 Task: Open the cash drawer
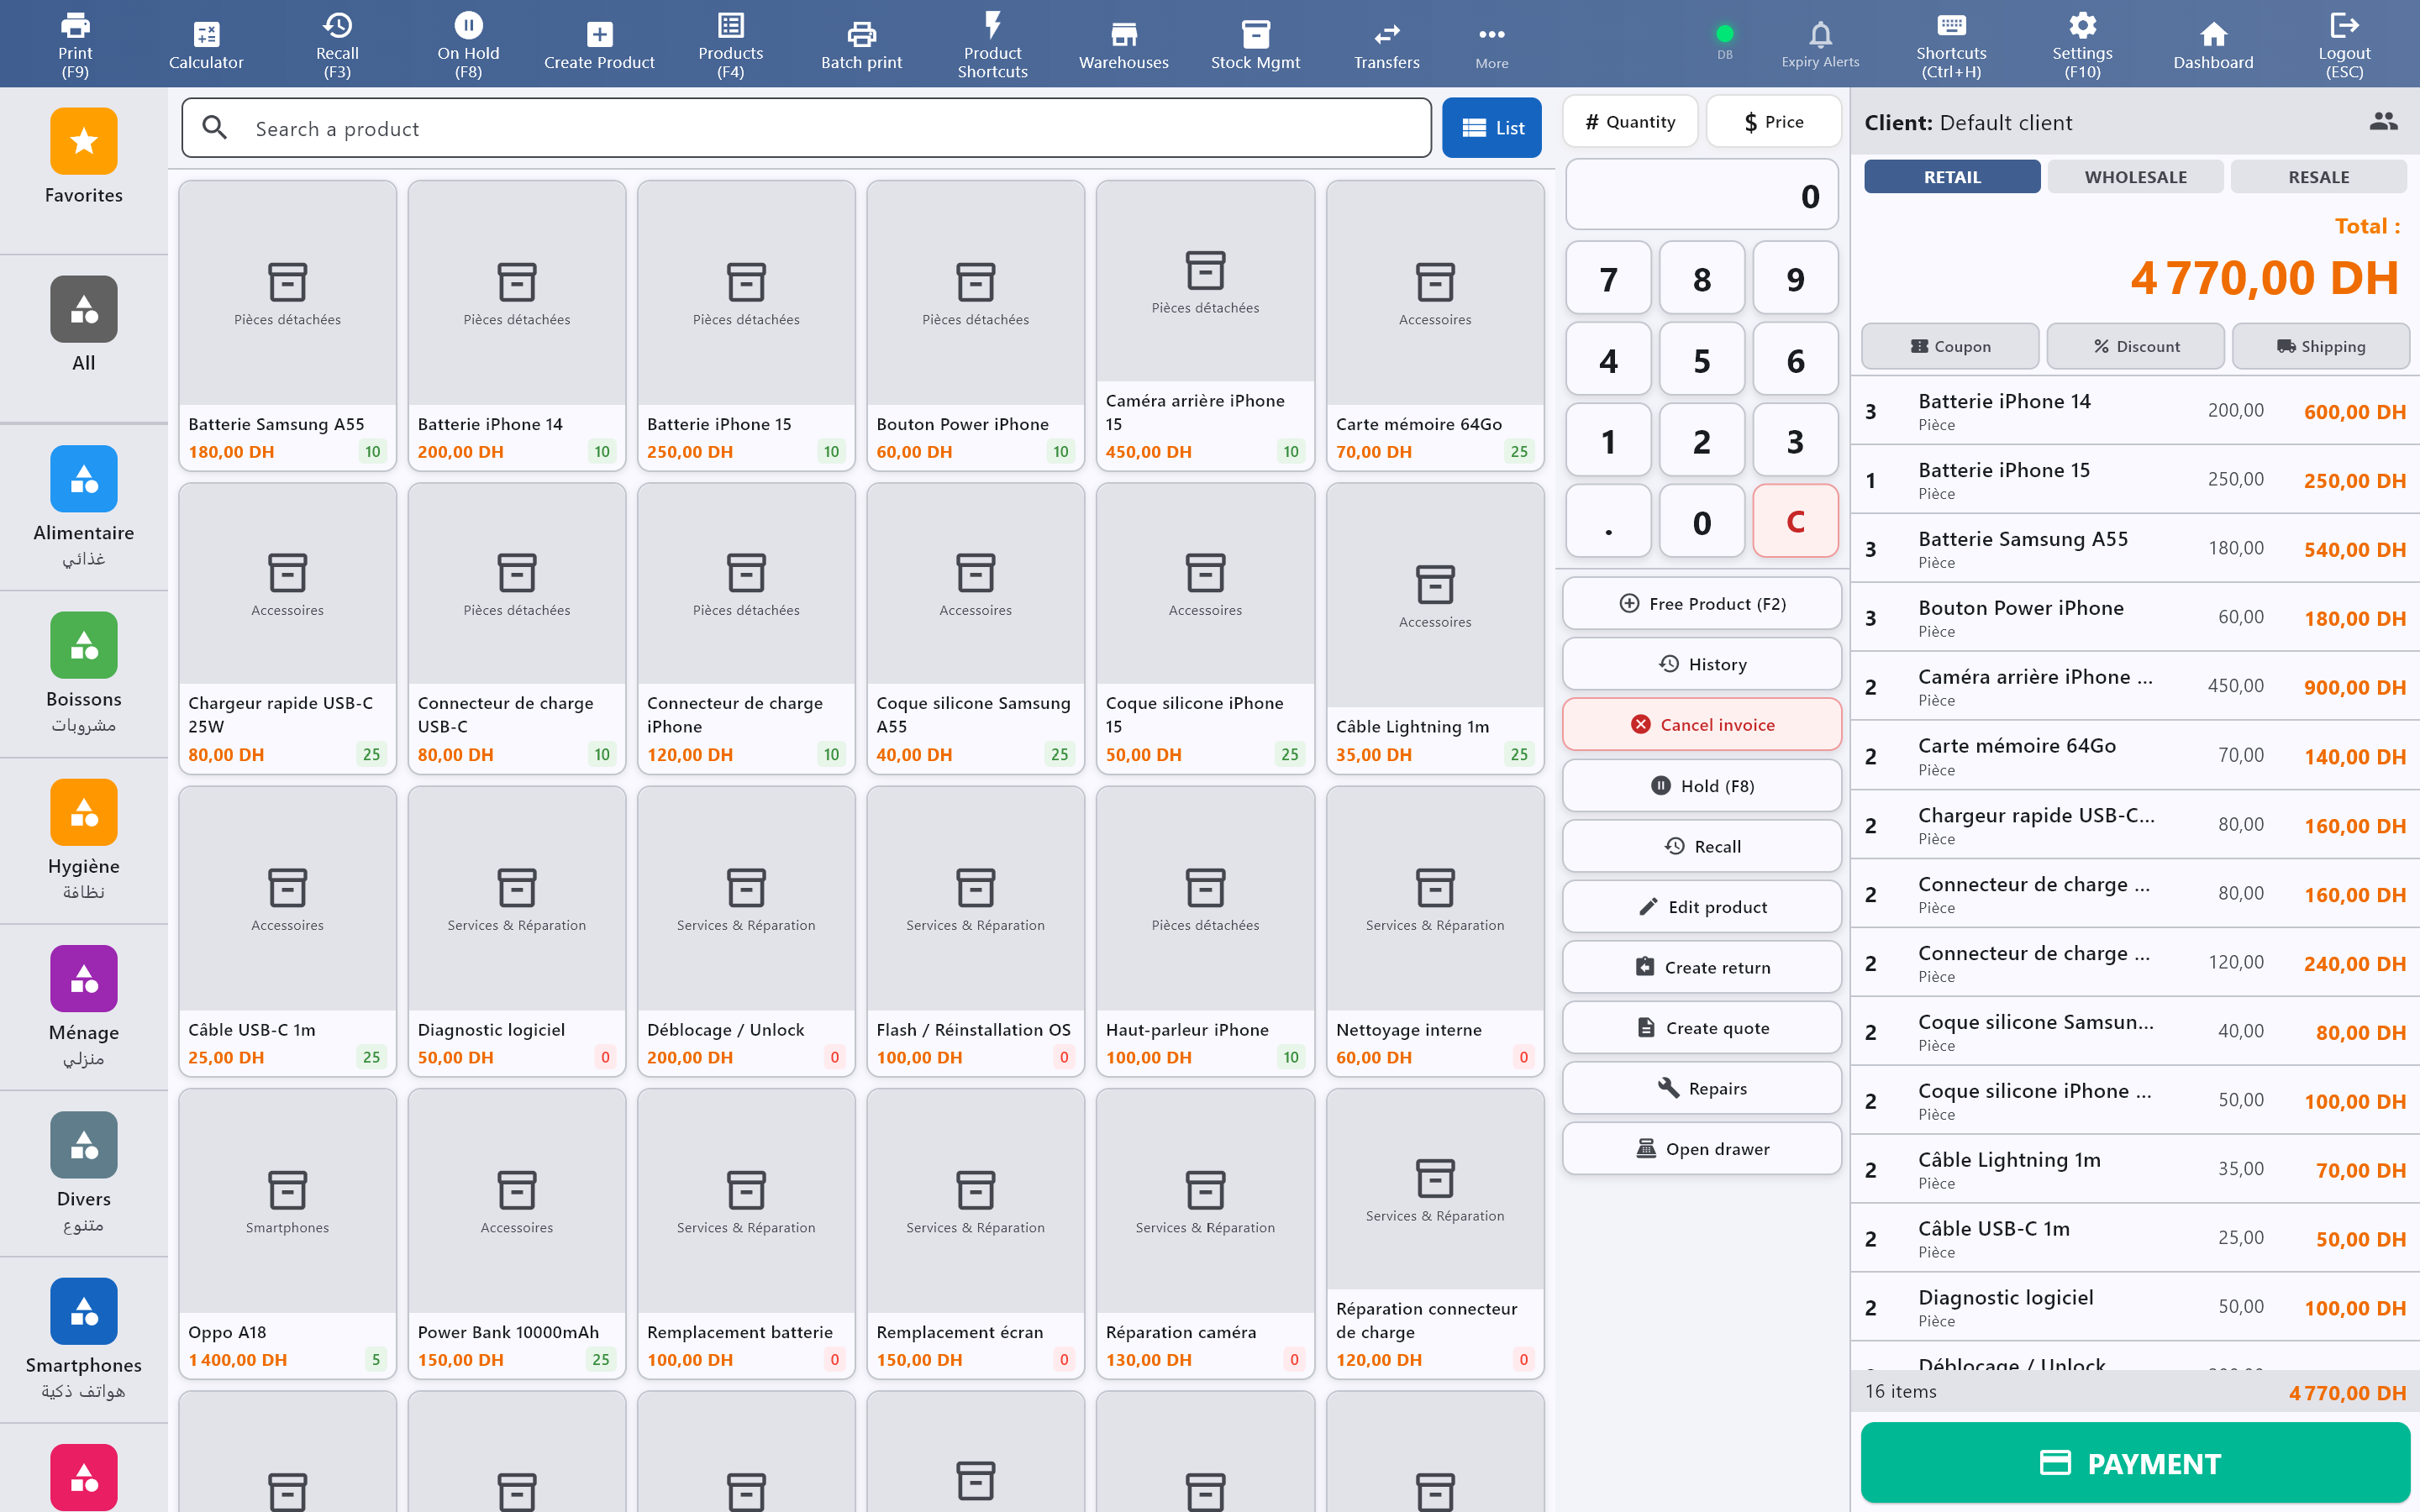1701,1148
